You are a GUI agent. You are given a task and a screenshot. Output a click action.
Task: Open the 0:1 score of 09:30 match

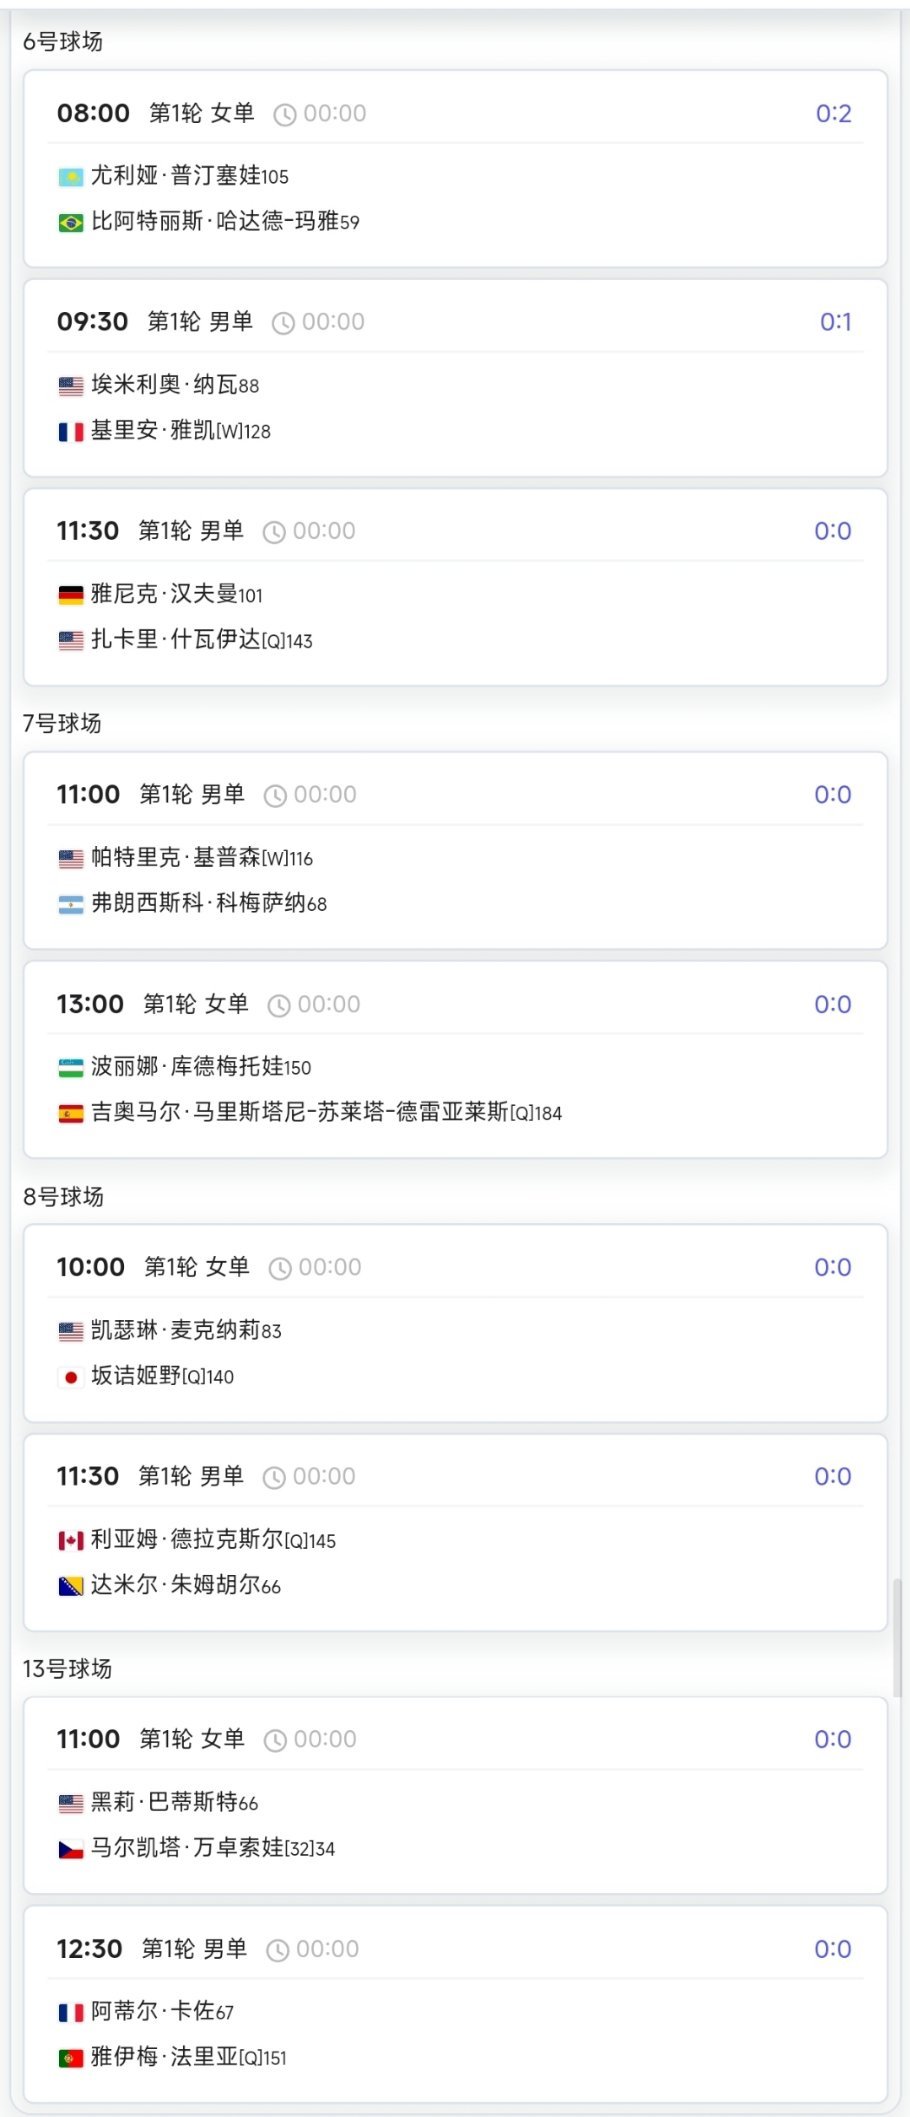[x=835, y=323]
